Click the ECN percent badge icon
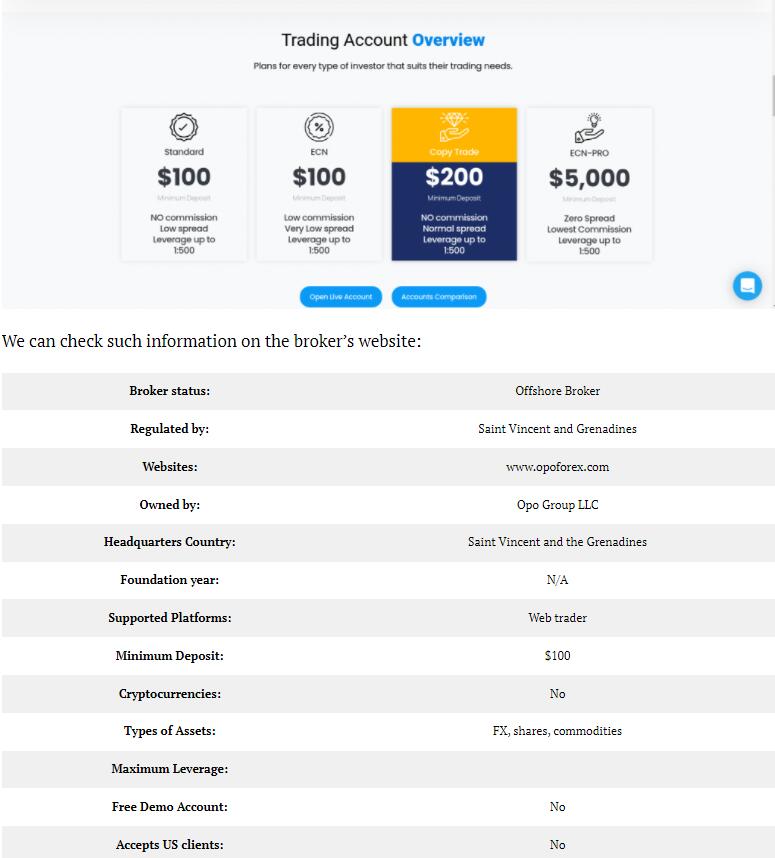Screen dimensions: 775x858 click(319, 127)
